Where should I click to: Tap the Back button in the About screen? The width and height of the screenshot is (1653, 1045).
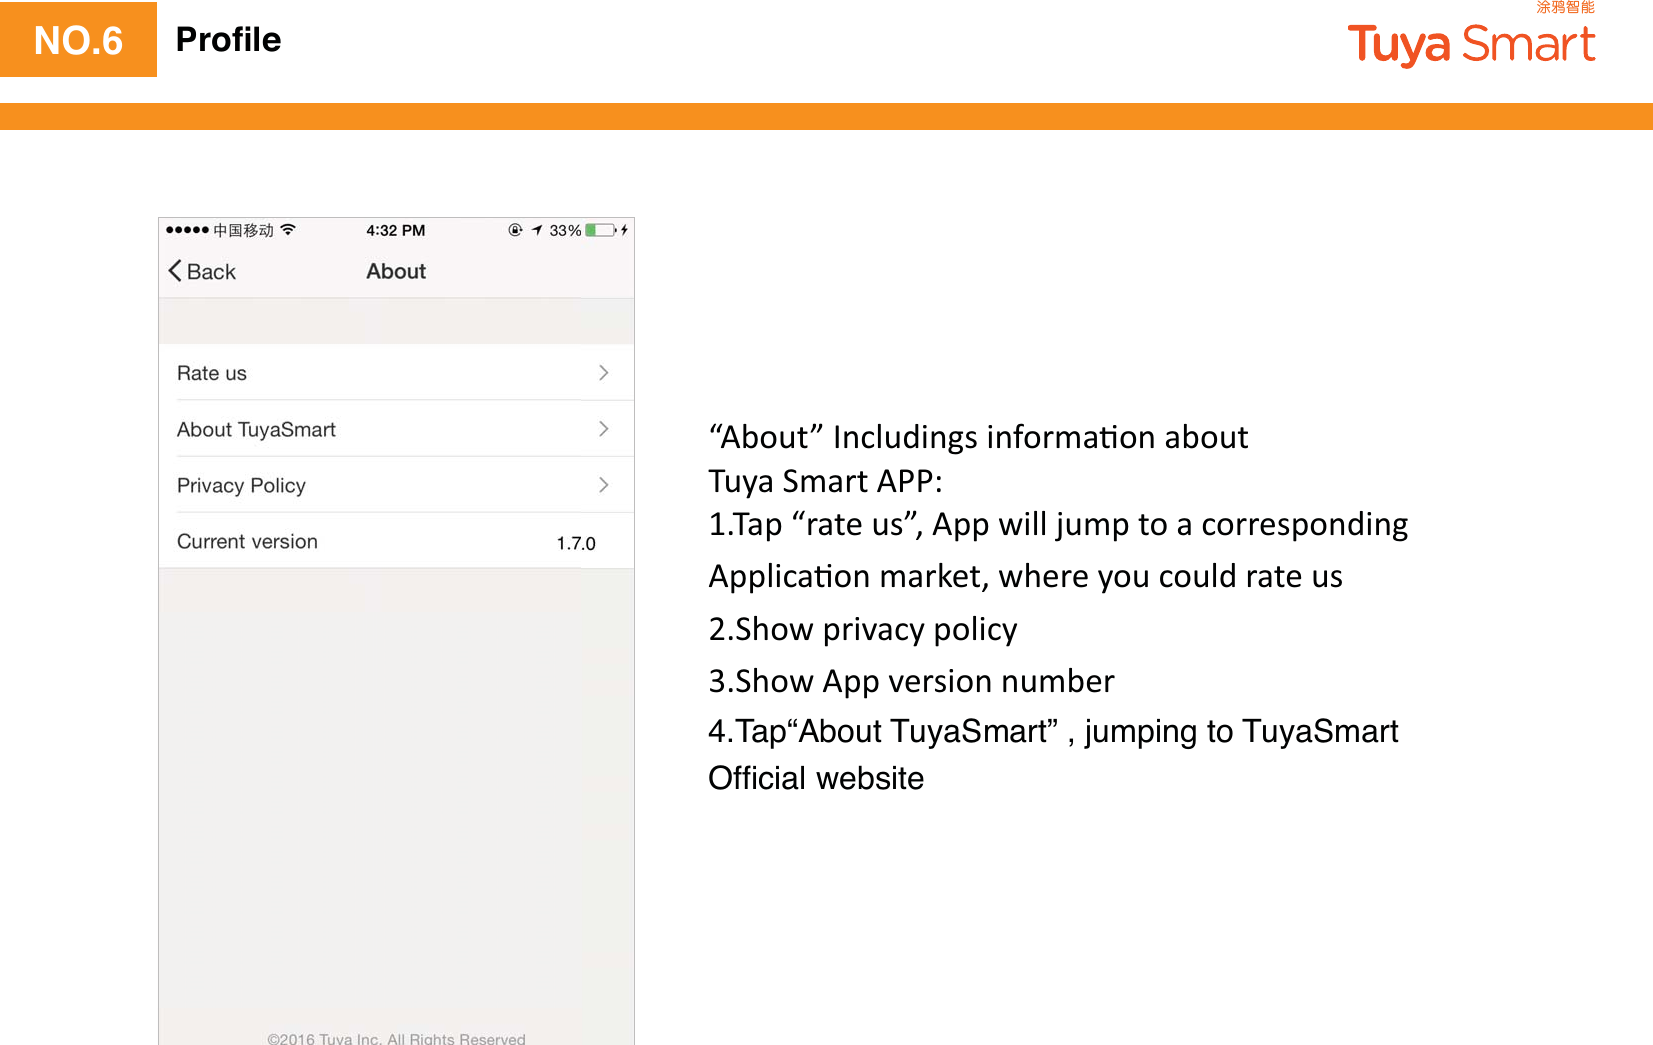click(x=202, y=272)
